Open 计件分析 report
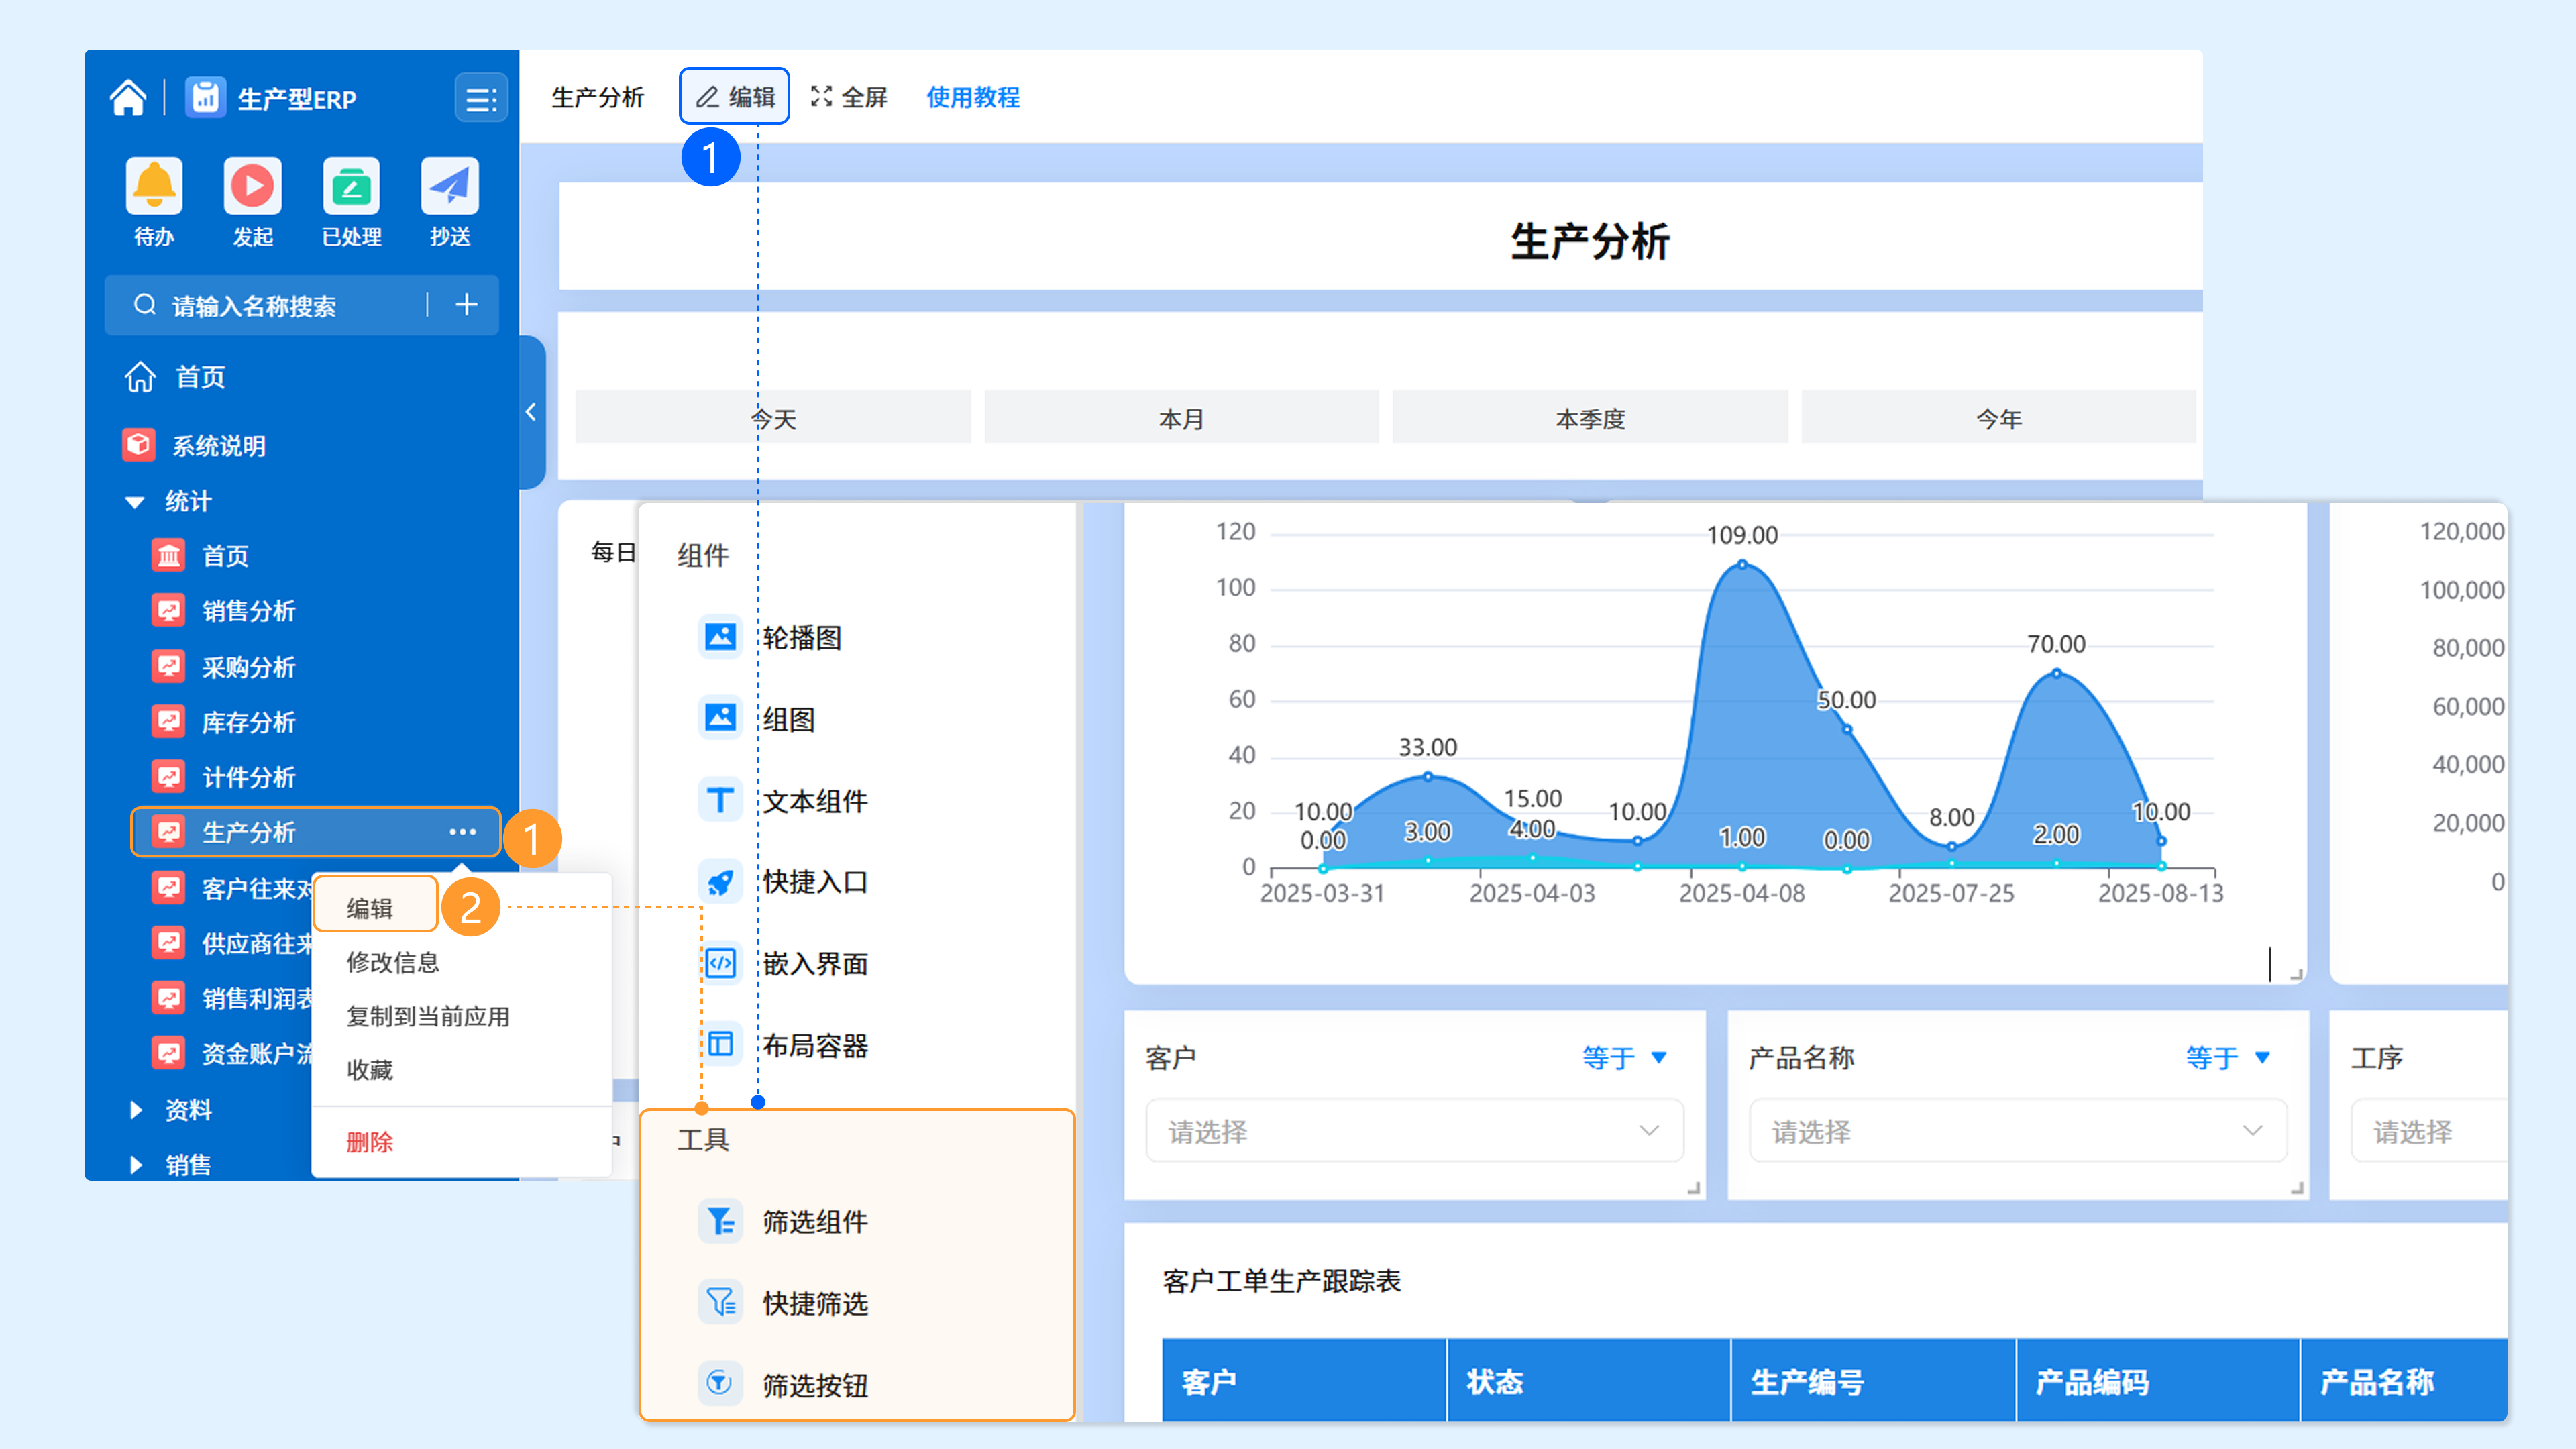This screenshot has height=1449, width=2576. pos(224,777)
